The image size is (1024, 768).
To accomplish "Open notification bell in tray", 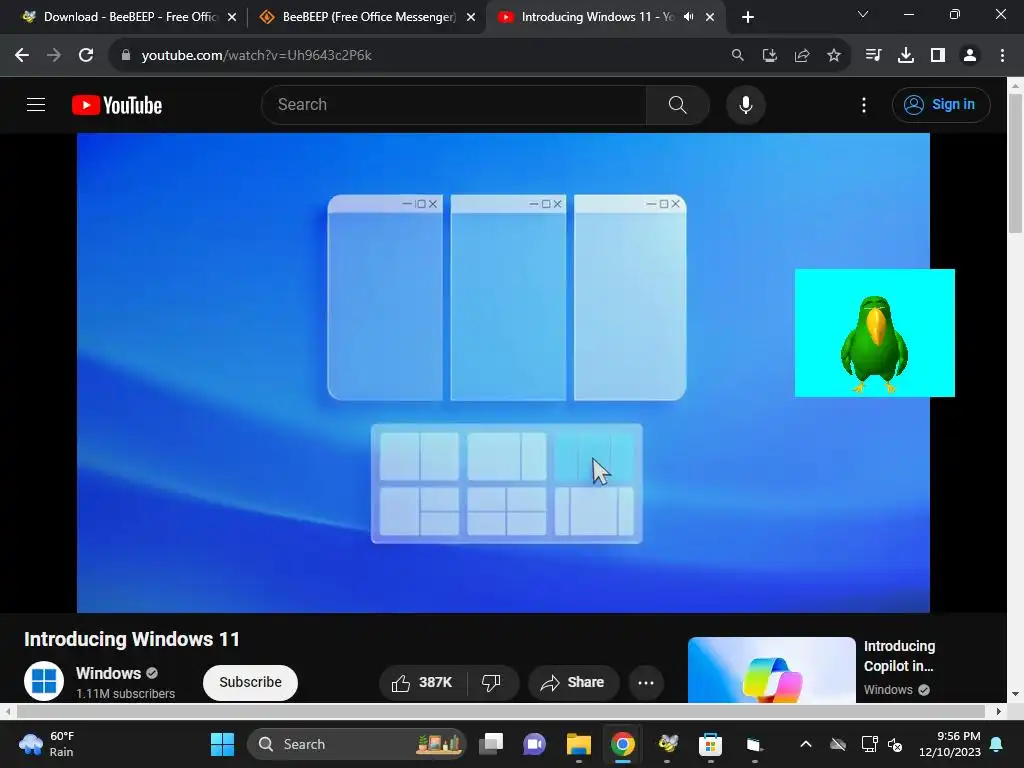I will coord(997,744).
